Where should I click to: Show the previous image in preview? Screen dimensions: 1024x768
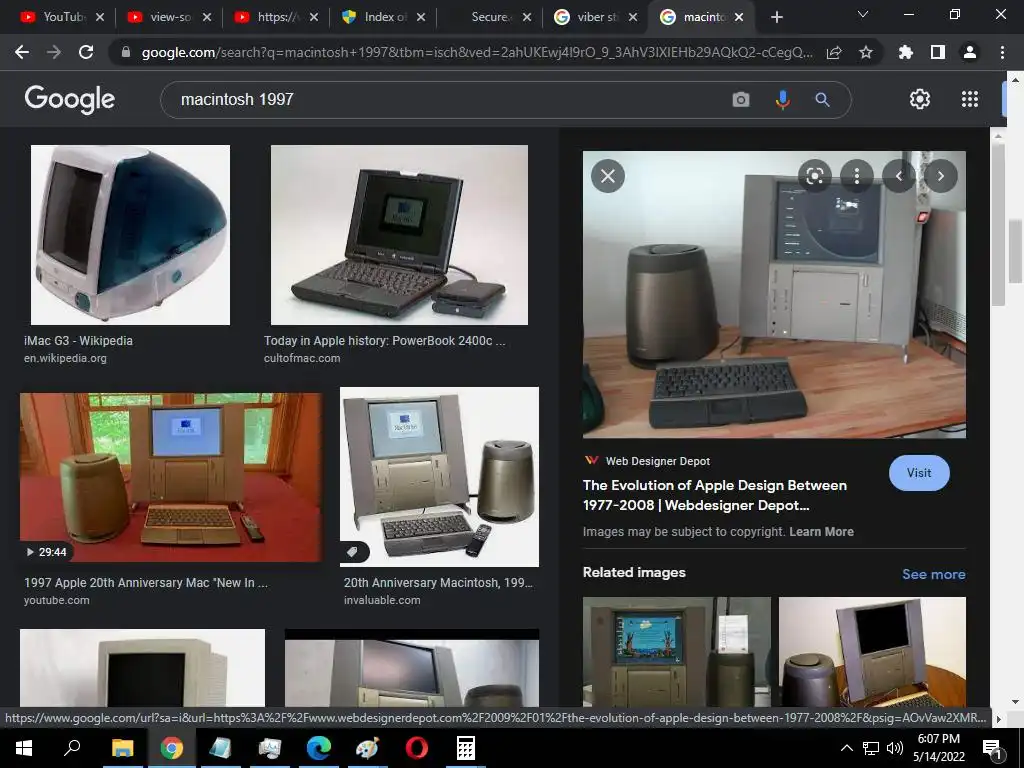[x=899, y=176]
